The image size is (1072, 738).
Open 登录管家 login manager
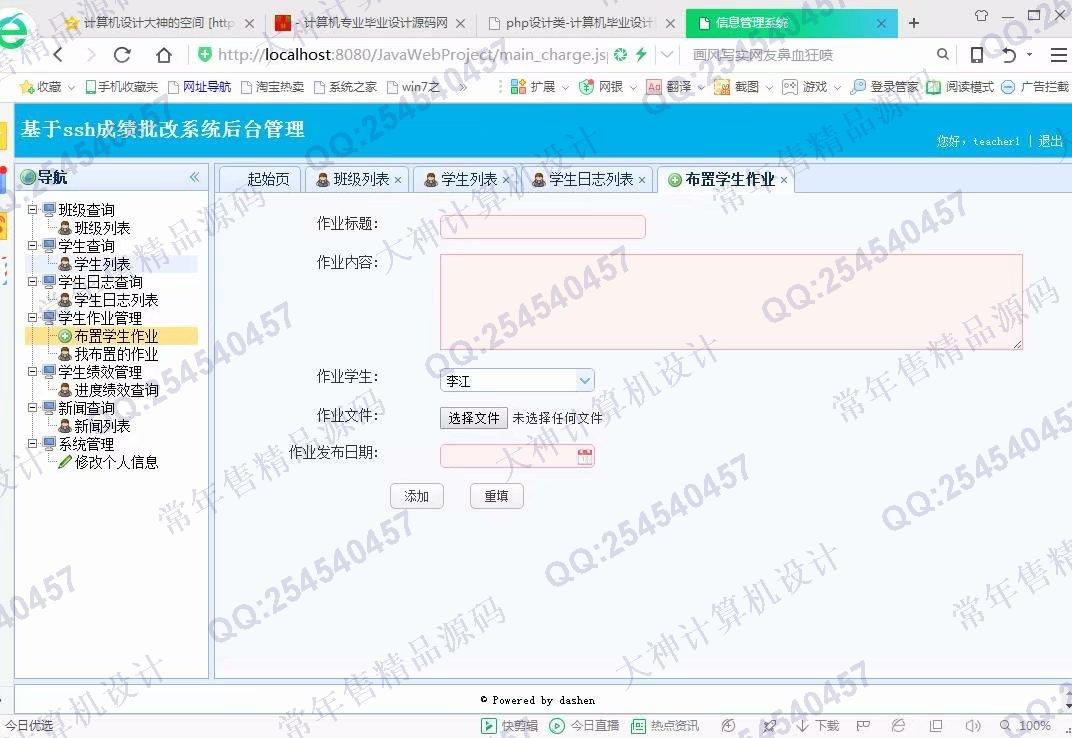(884, 87)
